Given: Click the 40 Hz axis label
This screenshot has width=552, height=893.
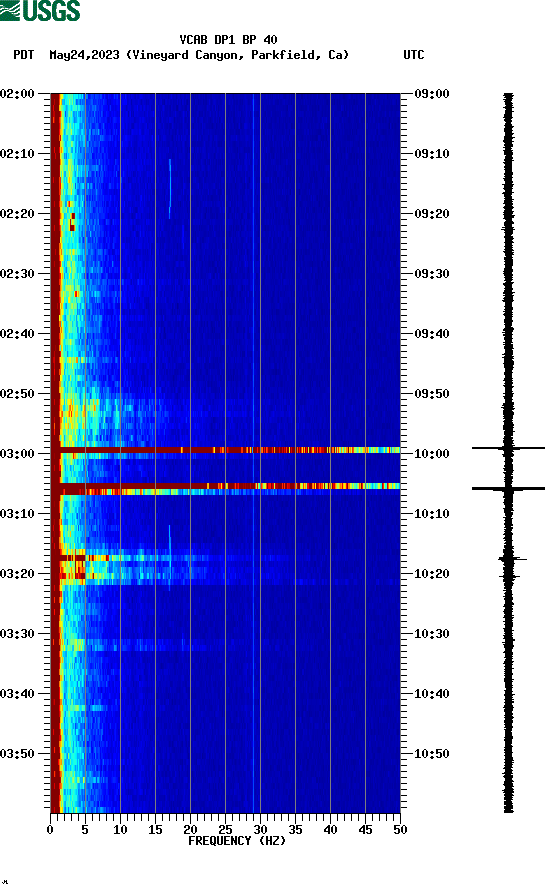Looking at the screenshot, I should [x=330, y=830].
